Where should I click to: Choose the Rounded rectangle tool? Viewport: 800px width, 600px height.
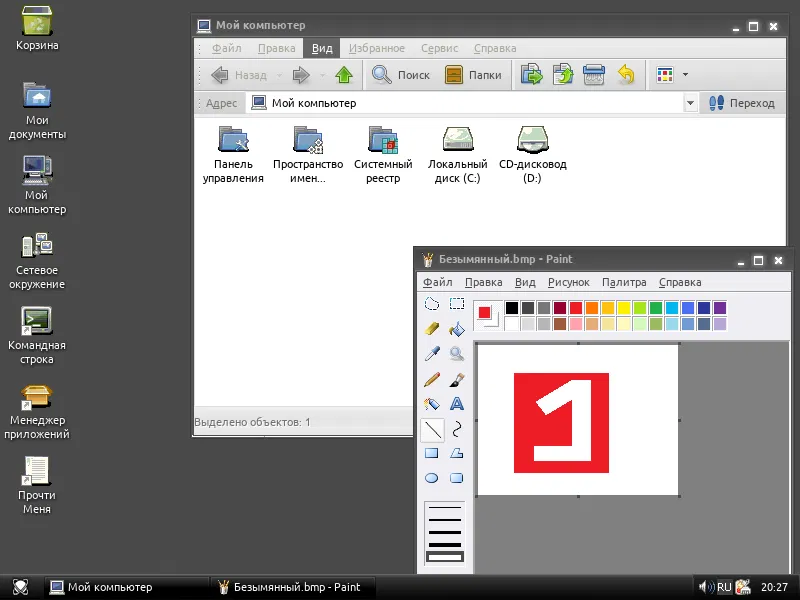[457, 478]
